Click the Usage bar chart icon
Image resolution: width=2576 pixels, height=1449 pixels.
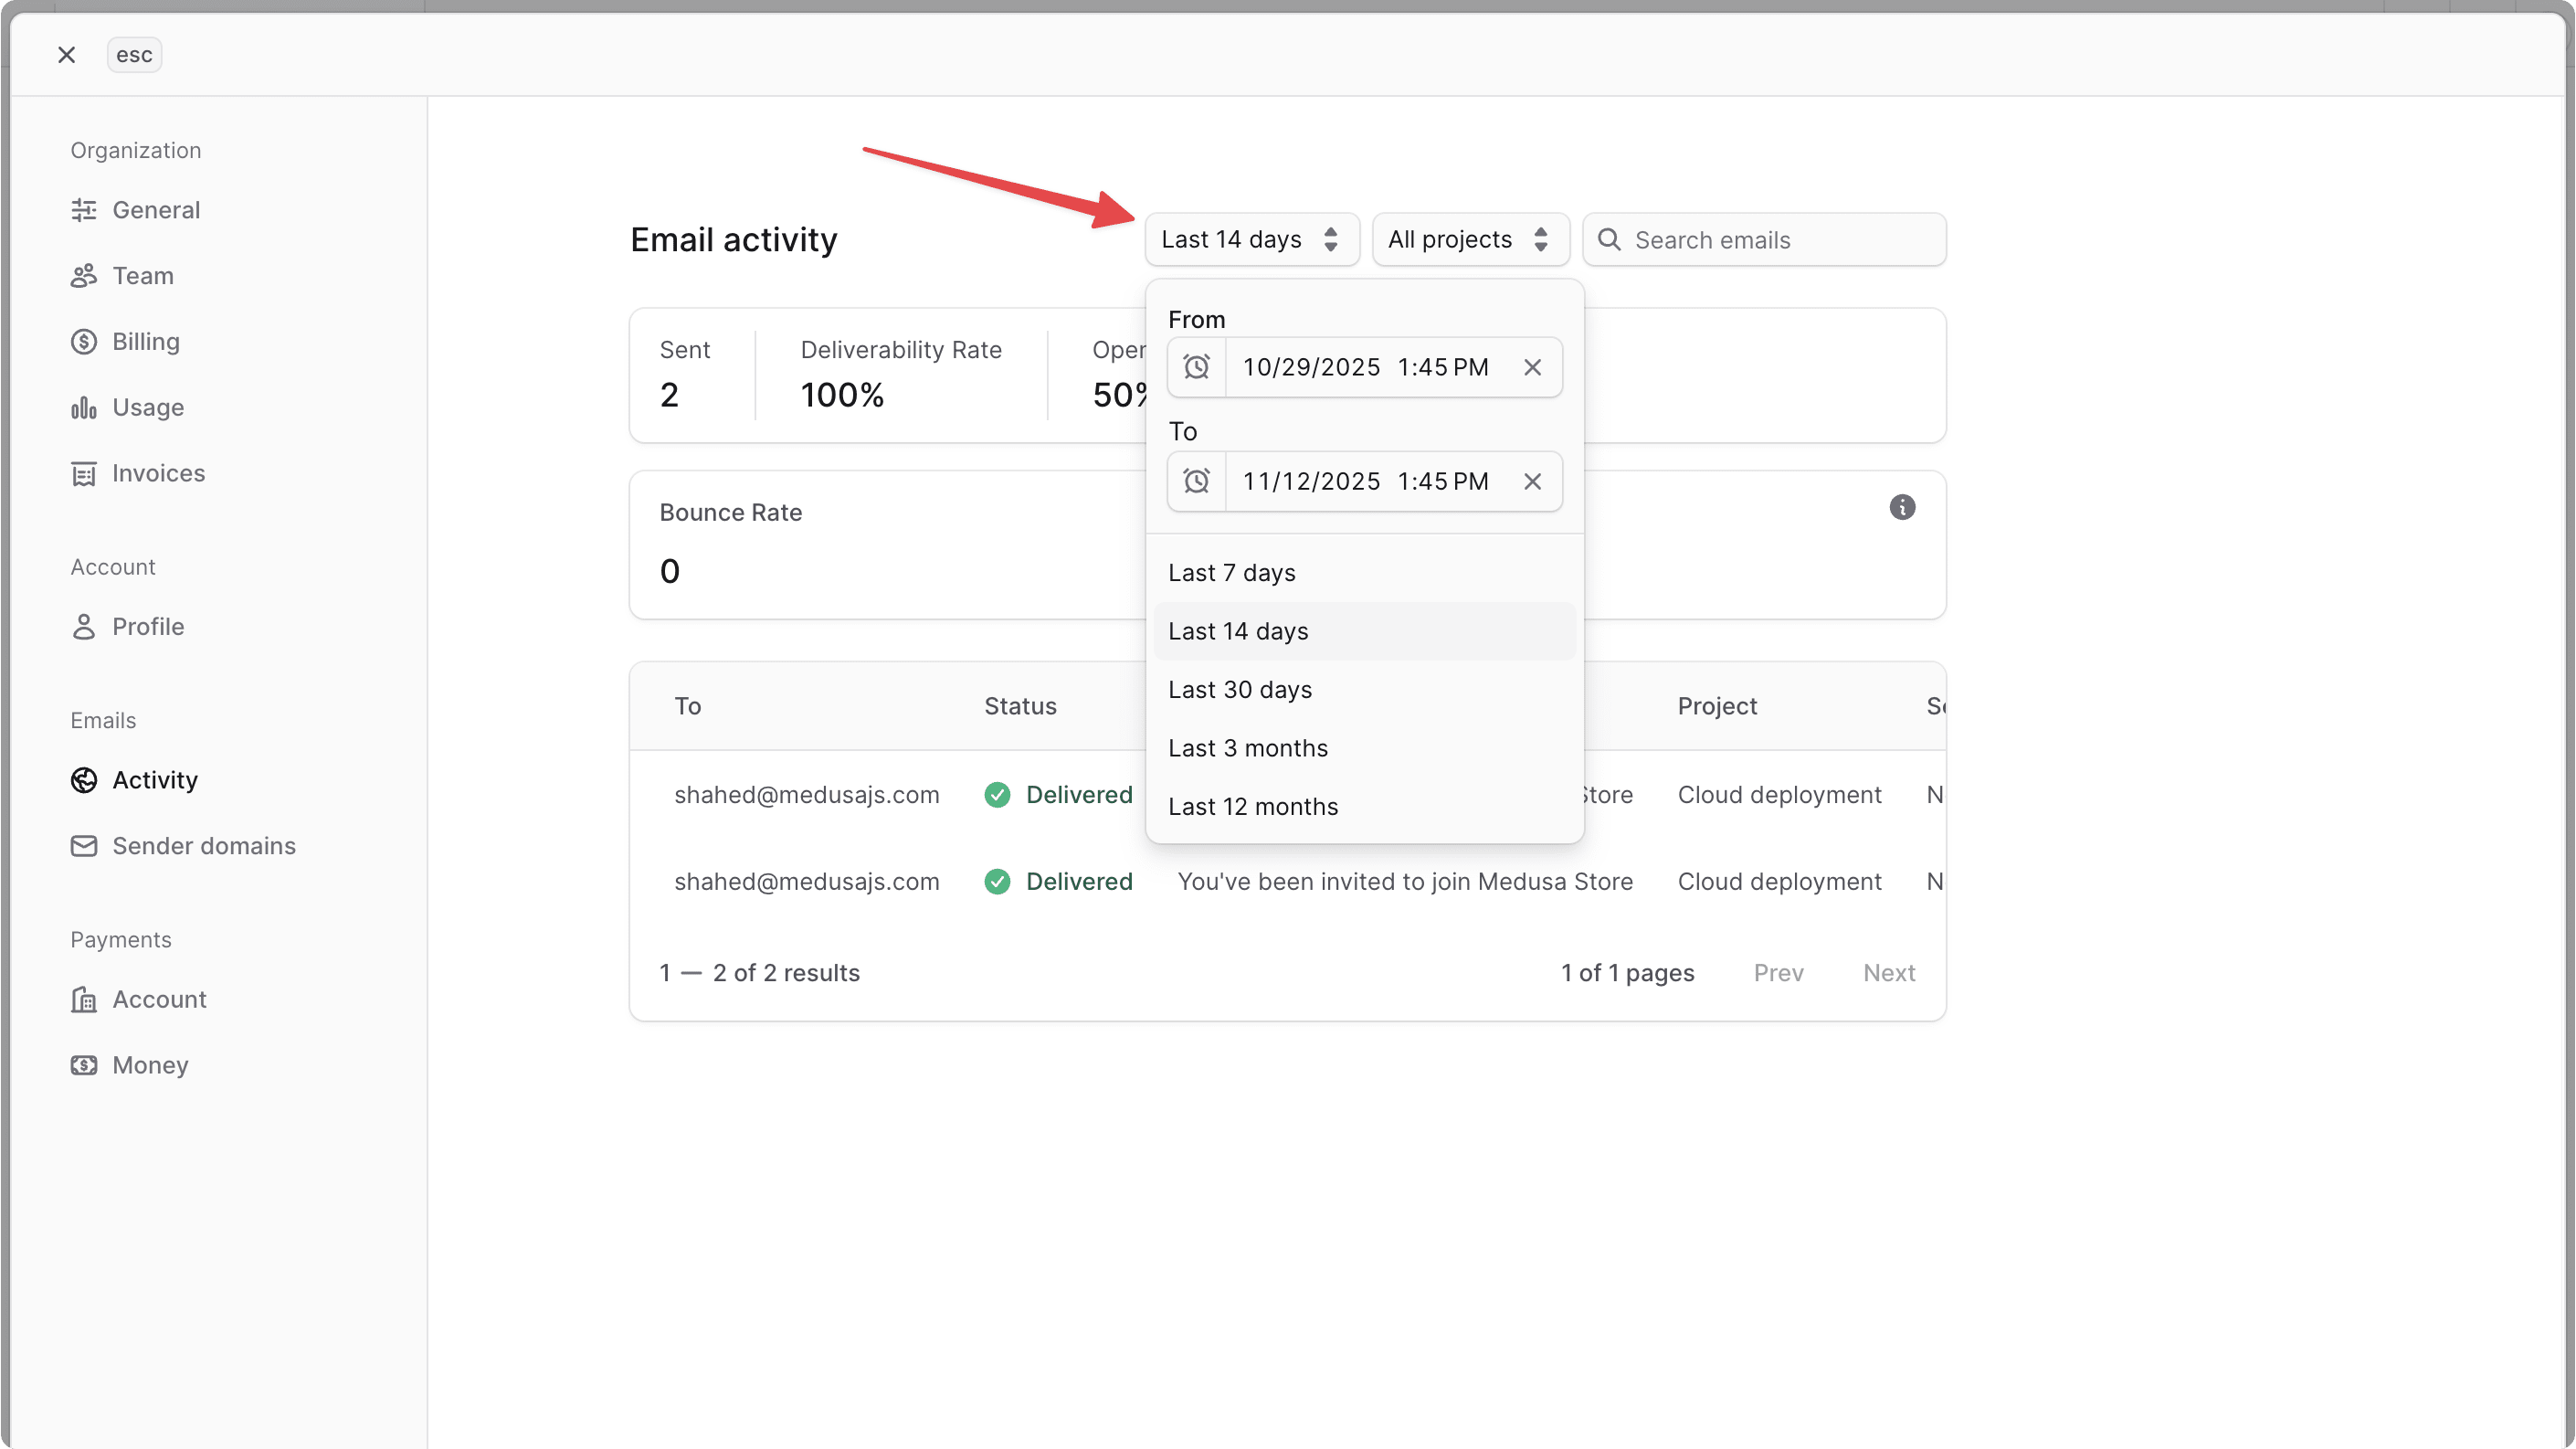tap(84, 407)
